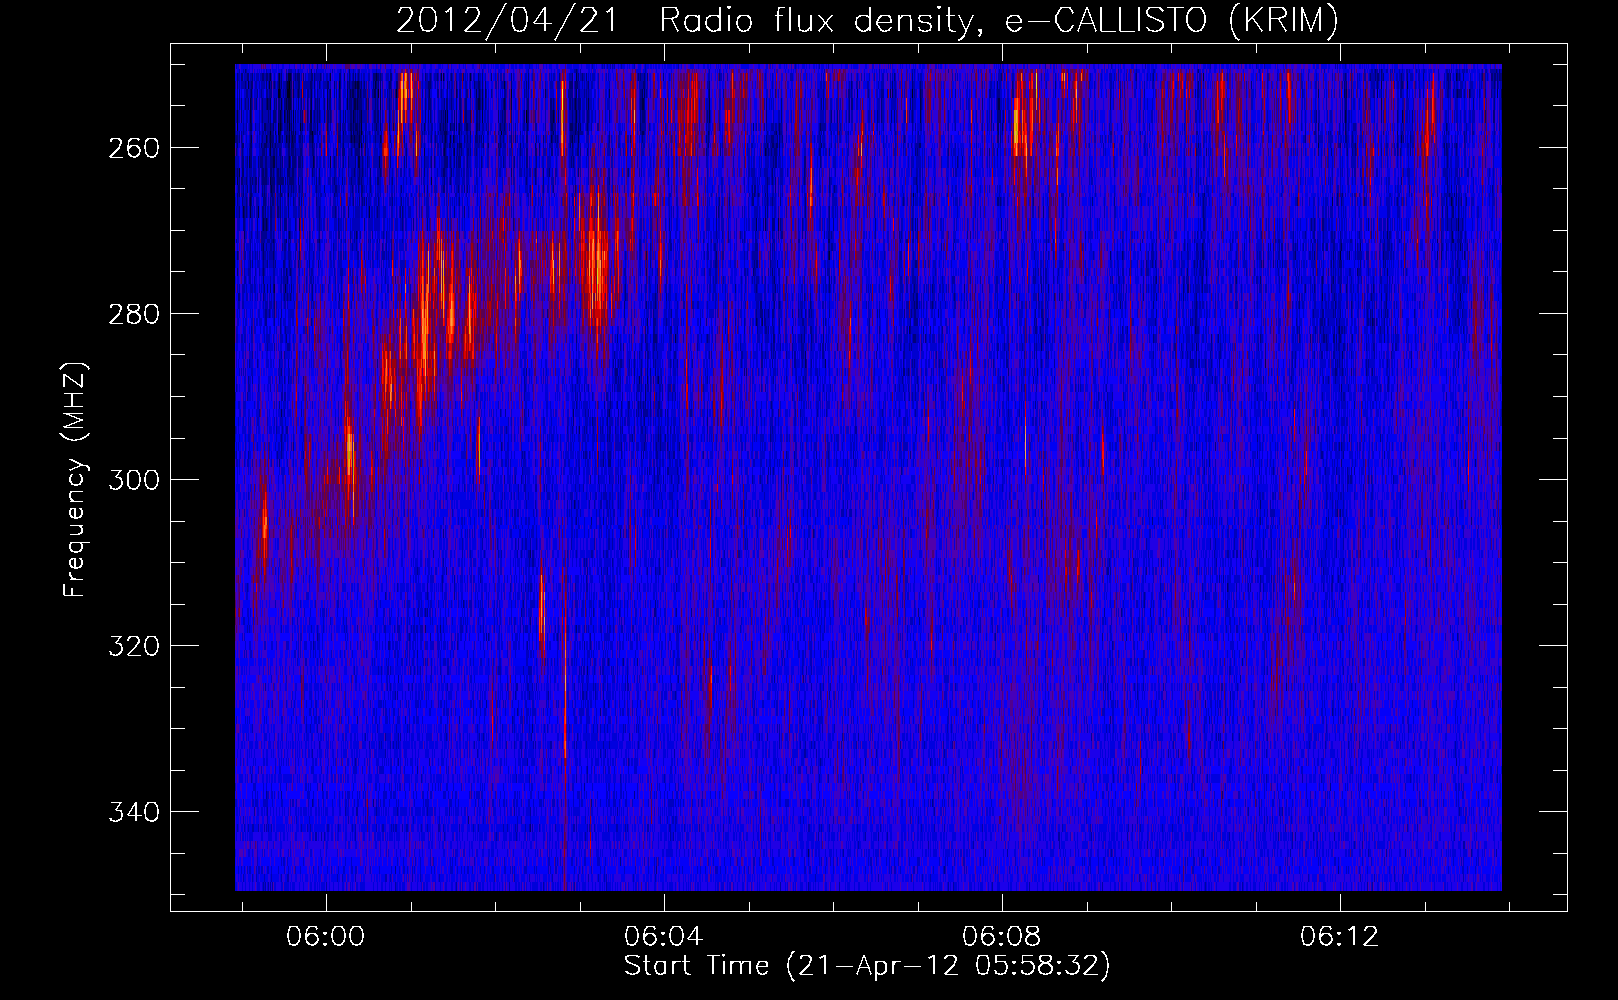Click the 06:08 time tick label
The height and width of the screenshot is (1000, 1618).
click(x=1001, y=937)
